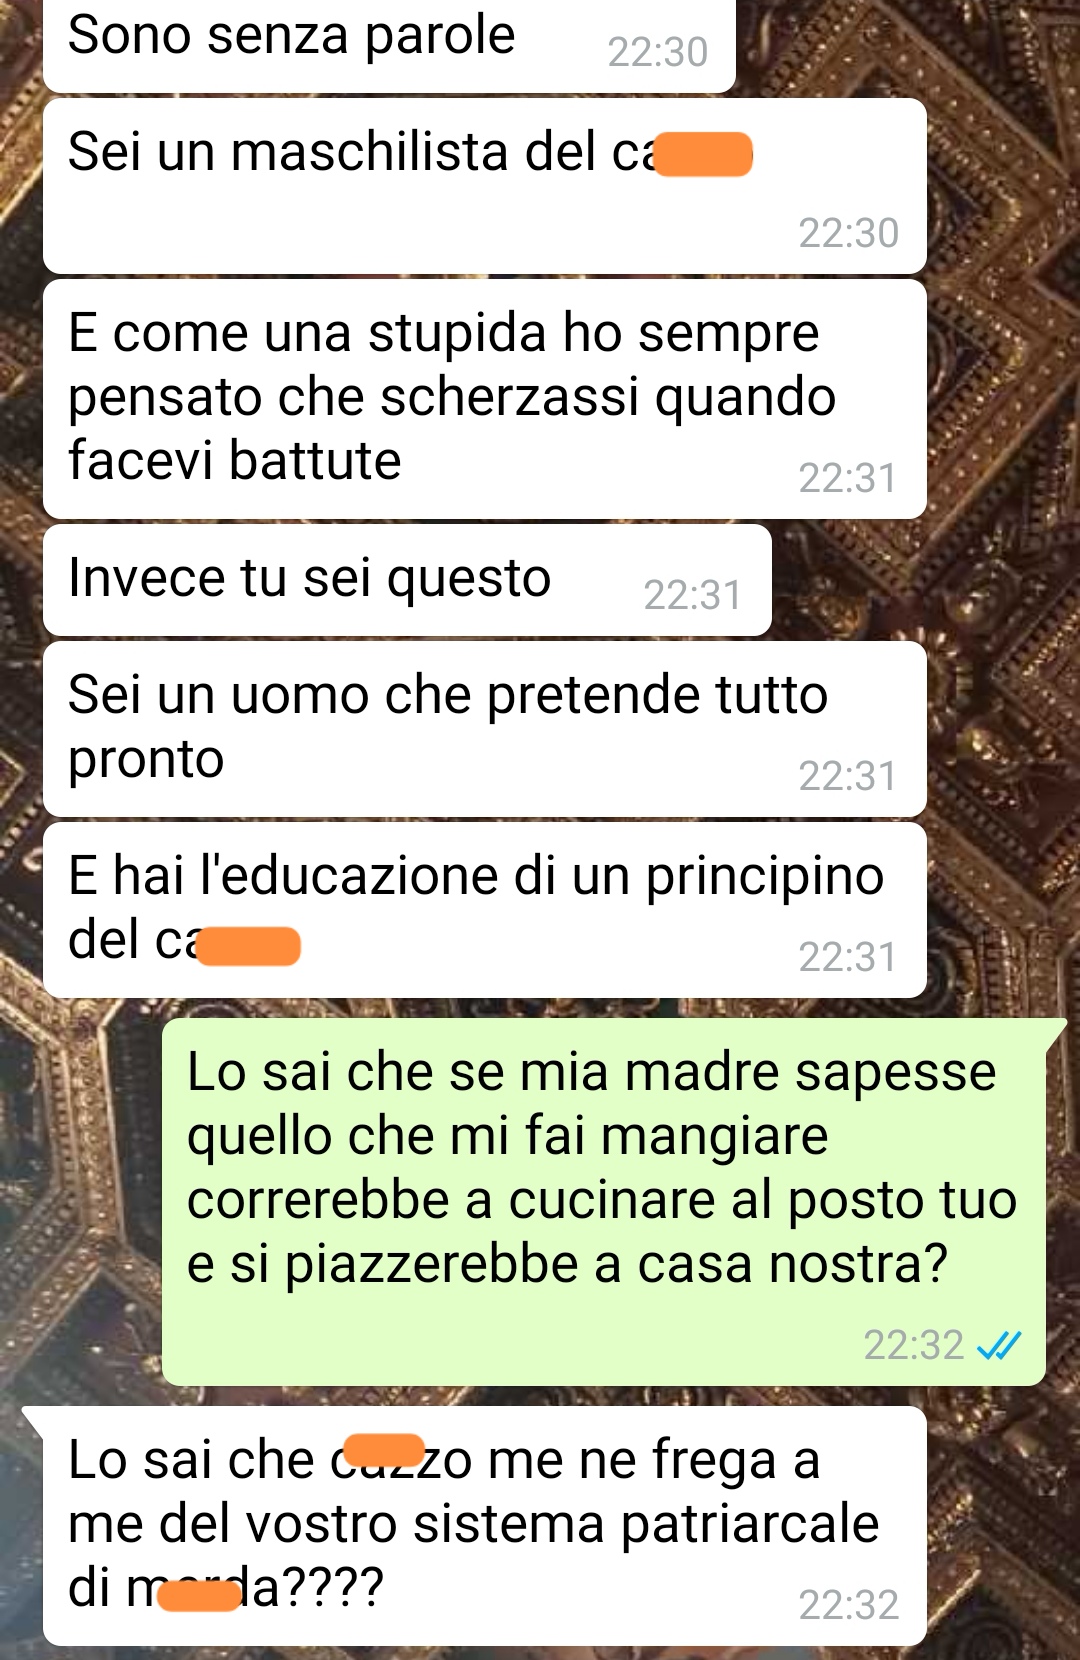
Task: Select the 'E come una stupida' message
Action: click(485, 399)
